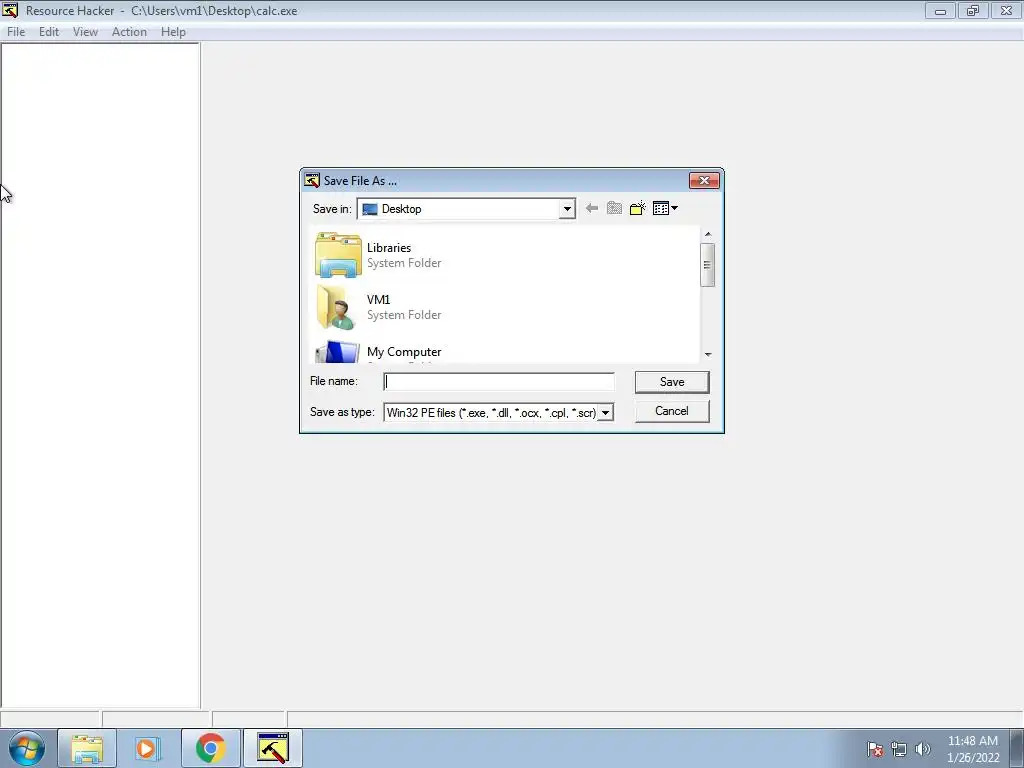The image size is (1024, 768).
Task: Select the Libraries folder icon
Action: [x=338, y=255]
